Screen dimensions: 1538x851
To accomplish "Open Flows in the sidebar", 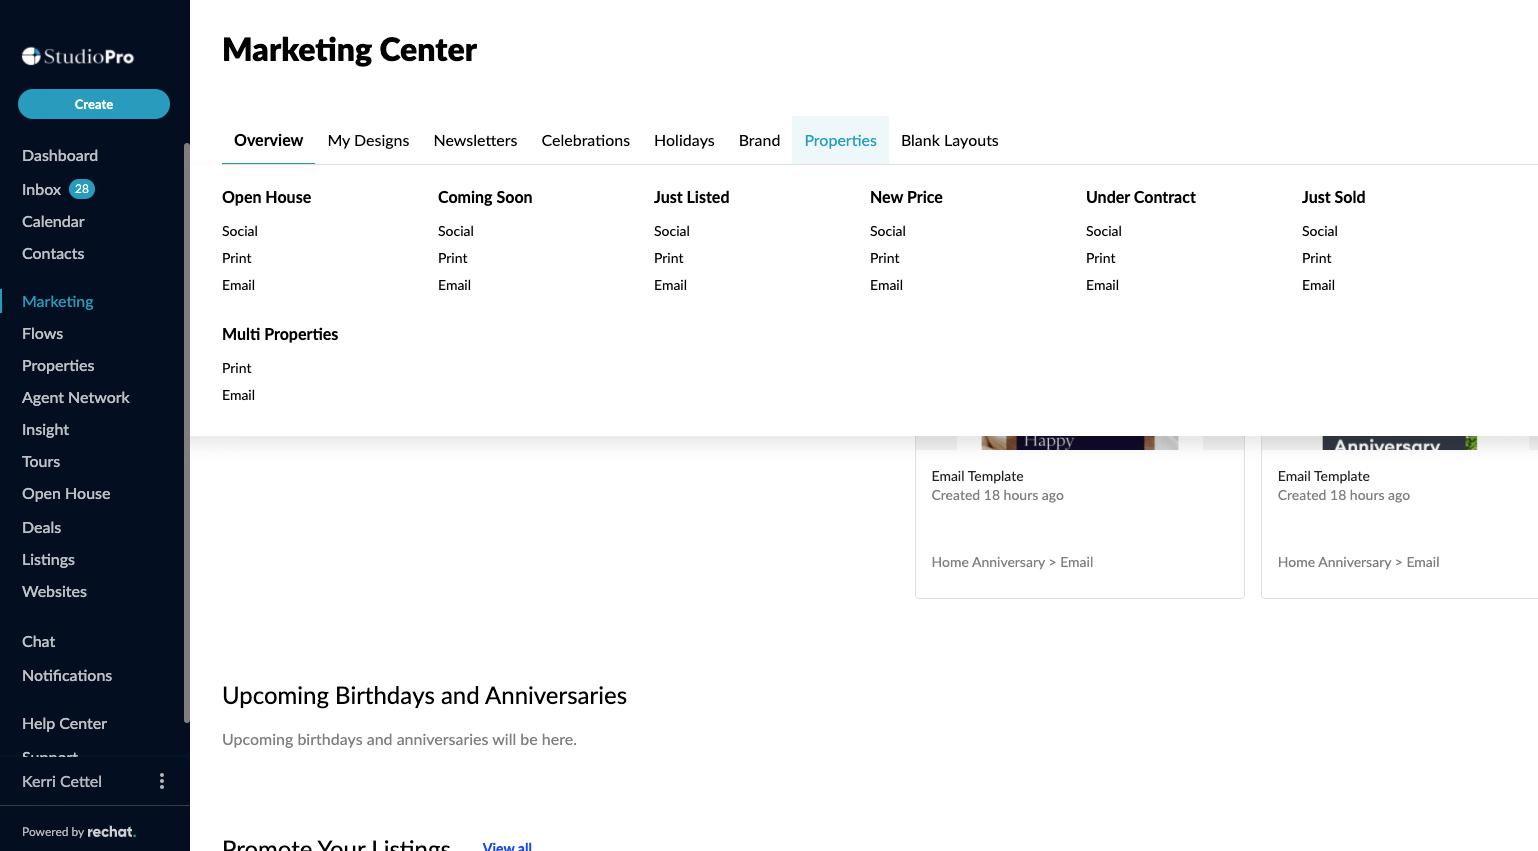I will pos(42,333).
